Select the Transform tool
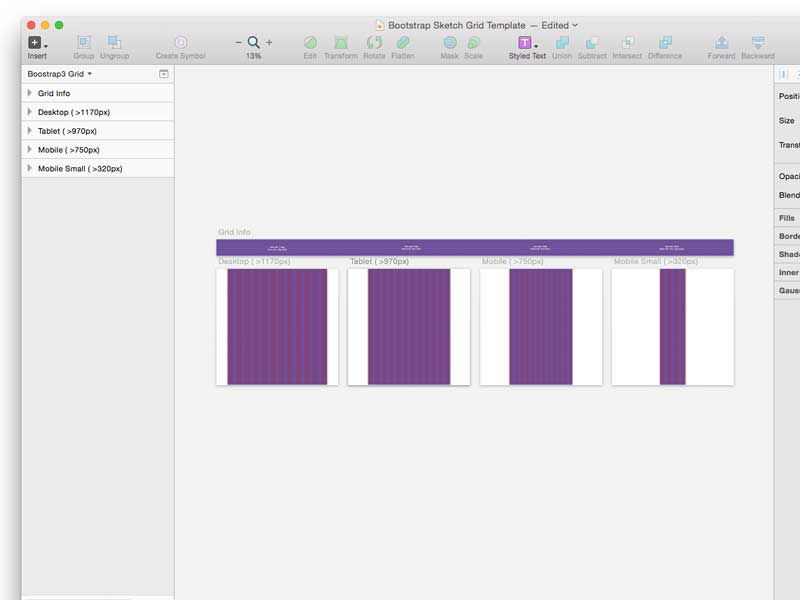This screenshot has width=800, height=600. coord(341,43)
